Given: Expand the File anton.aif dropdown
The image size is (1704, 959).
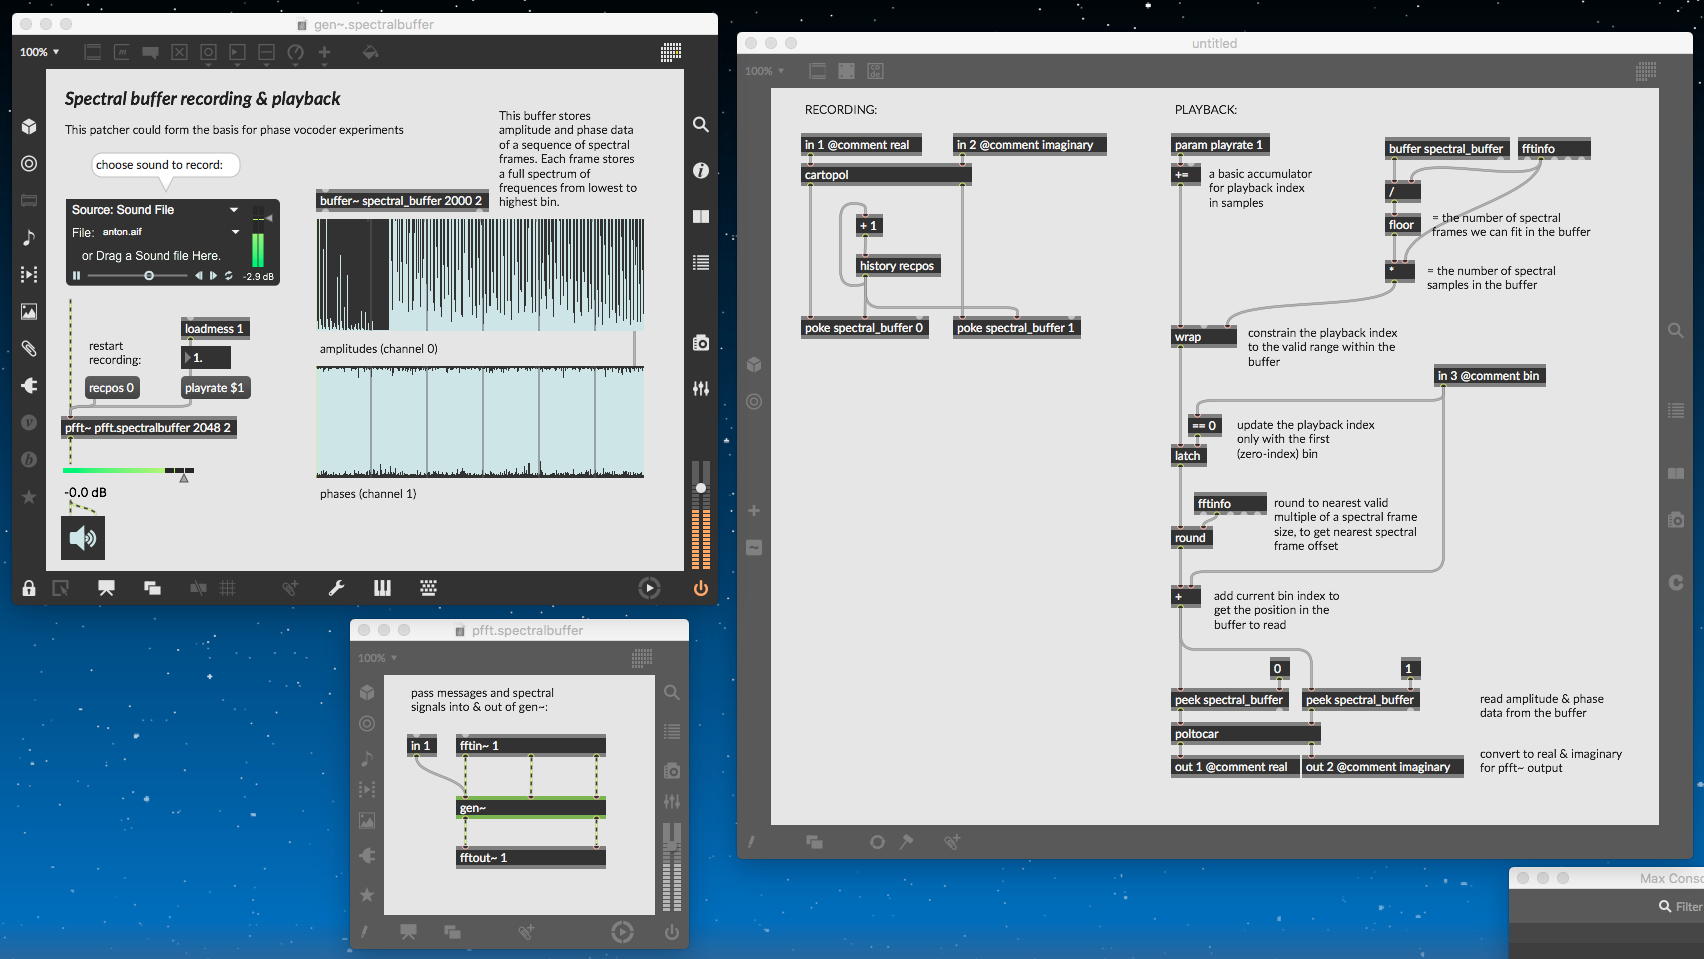Looking at the screenshot, I should pos(236,232).
